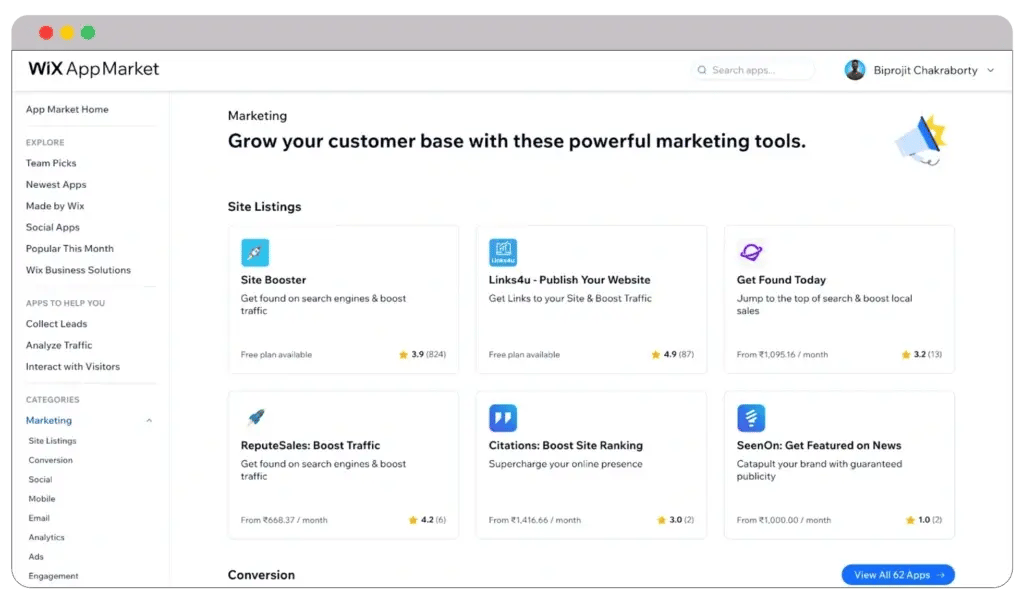1024x601 pixels.
Task: Click the Wix App Market logo
Action: tap(94, 69)
